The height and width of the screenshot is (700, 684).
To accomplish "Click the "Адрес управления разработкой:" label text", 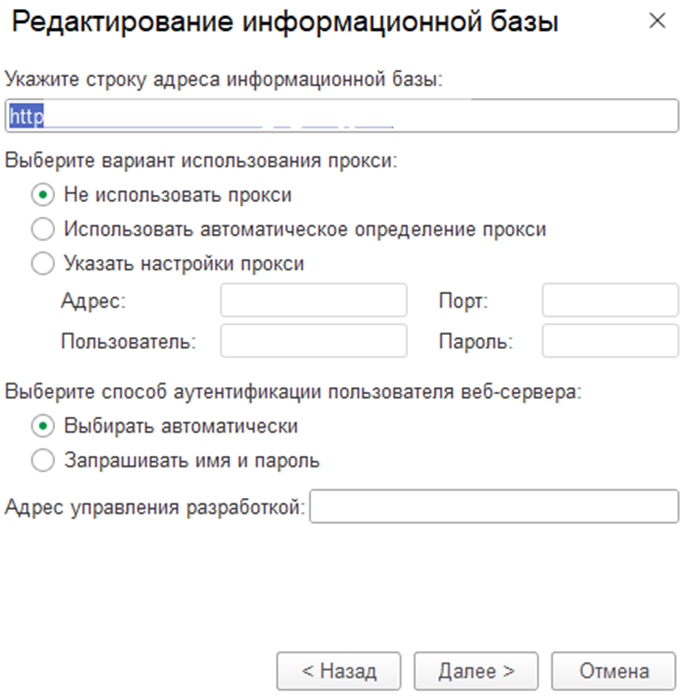I will 155,507.
